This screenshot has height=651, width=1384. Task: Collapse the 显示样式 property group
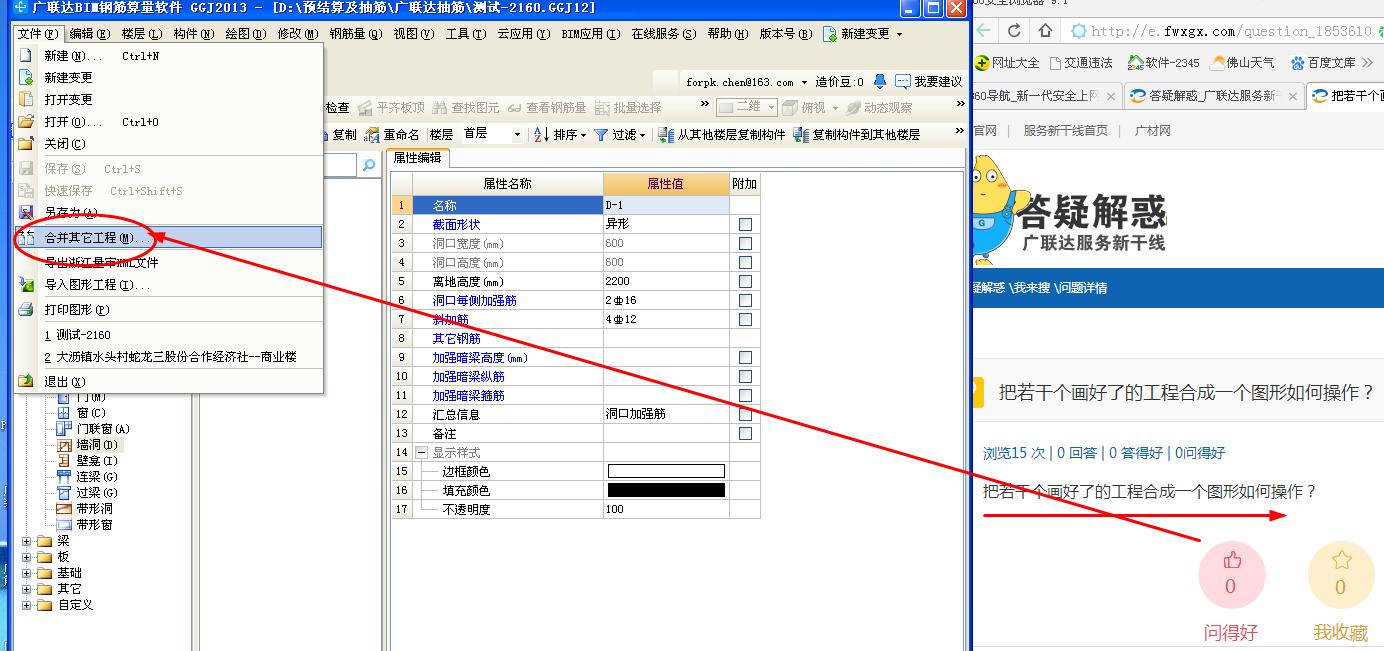coord(421,453)
